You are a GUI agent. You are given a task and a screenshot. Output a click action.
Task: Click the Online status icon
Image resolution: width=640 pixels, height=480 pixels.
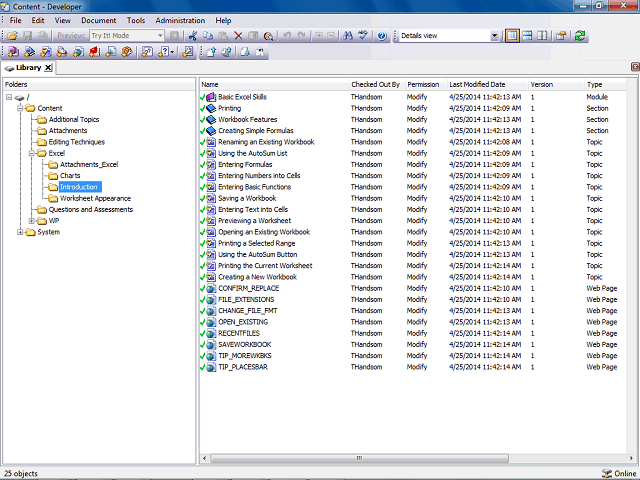click(x=607, y=473)
